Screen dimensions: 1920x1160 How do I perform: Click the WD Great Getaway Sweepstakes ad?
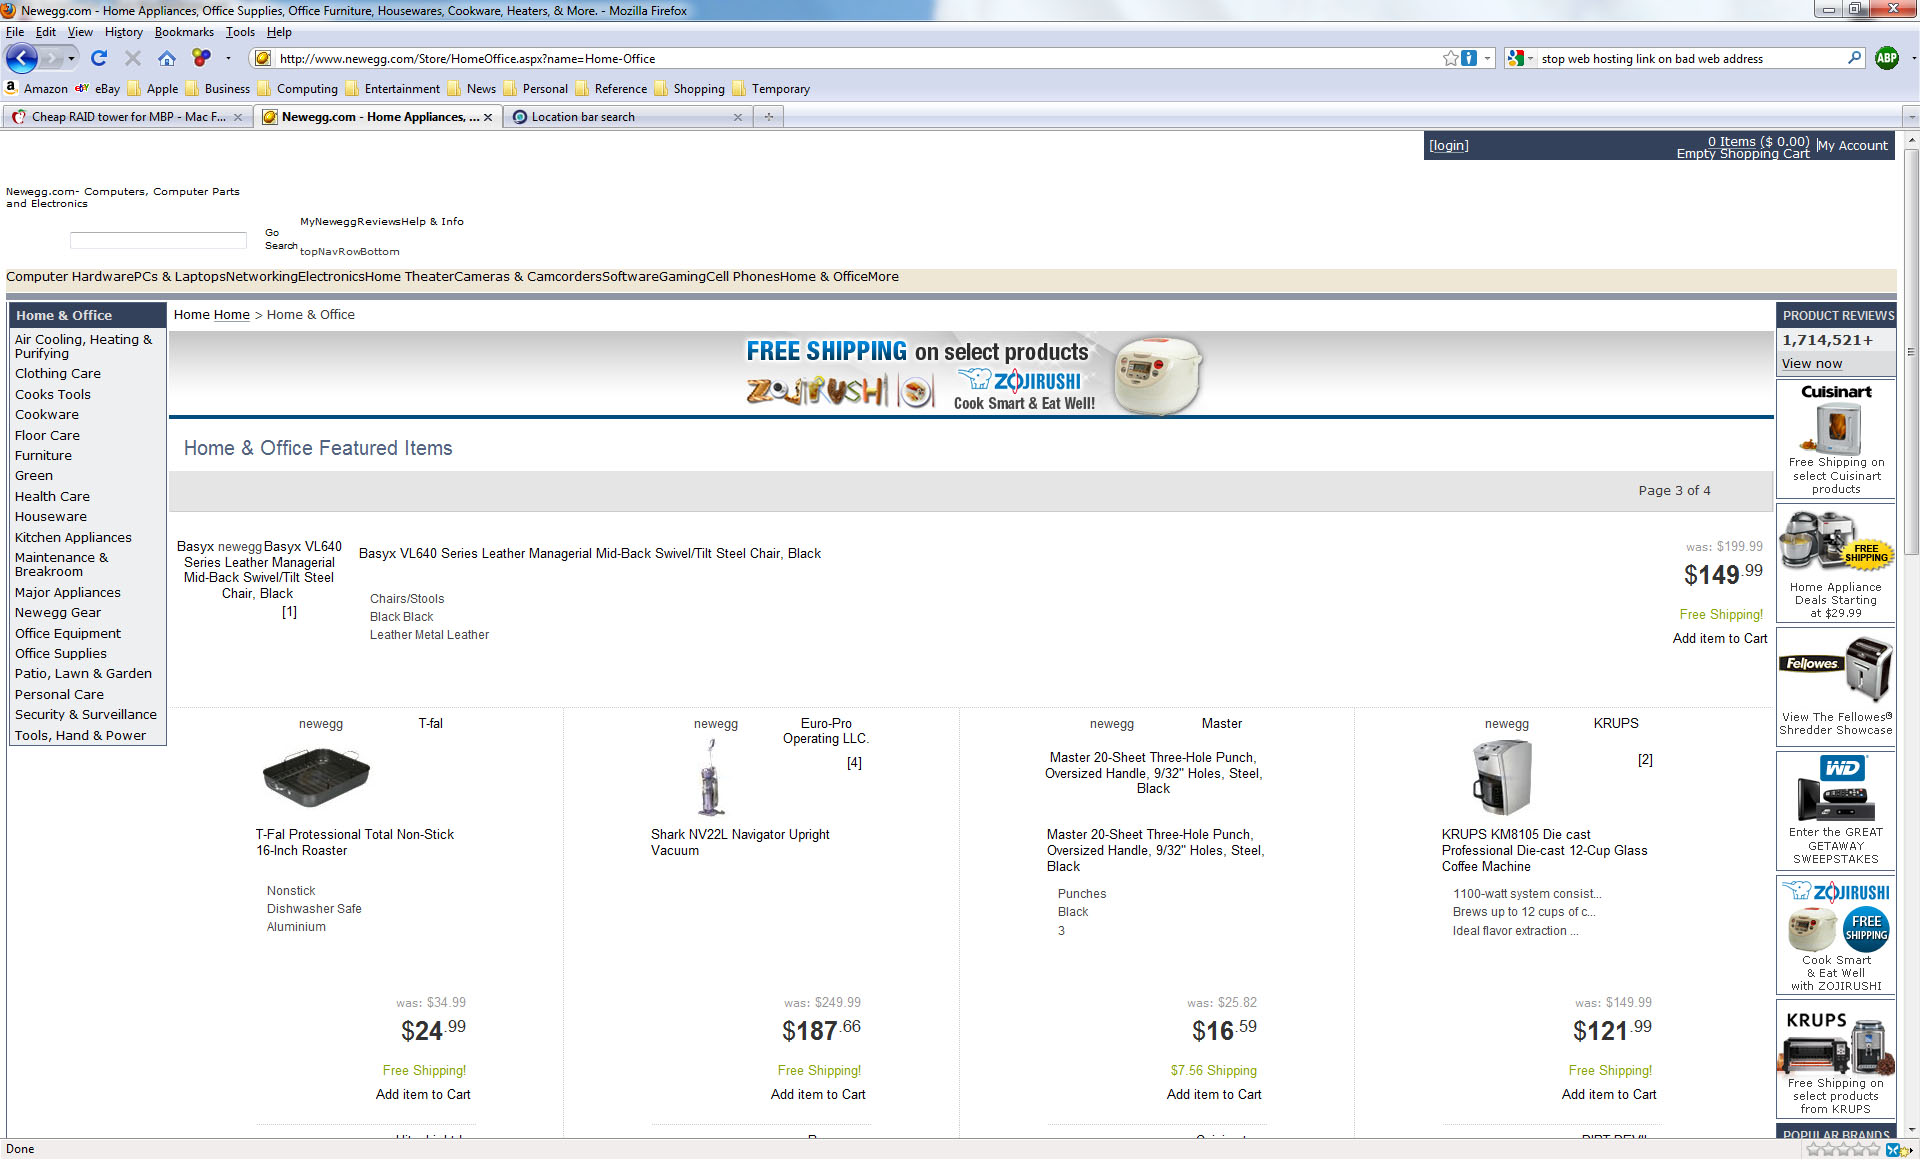coord(1836,810)
